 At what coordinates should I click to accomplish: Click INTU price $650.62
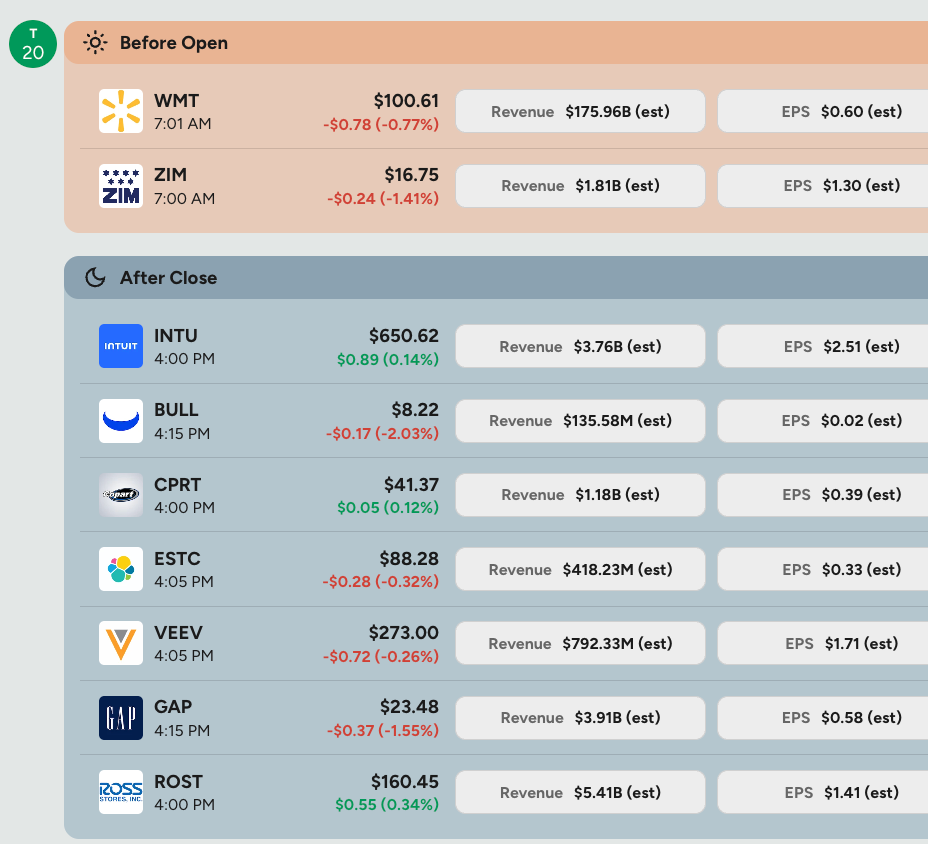404,336
